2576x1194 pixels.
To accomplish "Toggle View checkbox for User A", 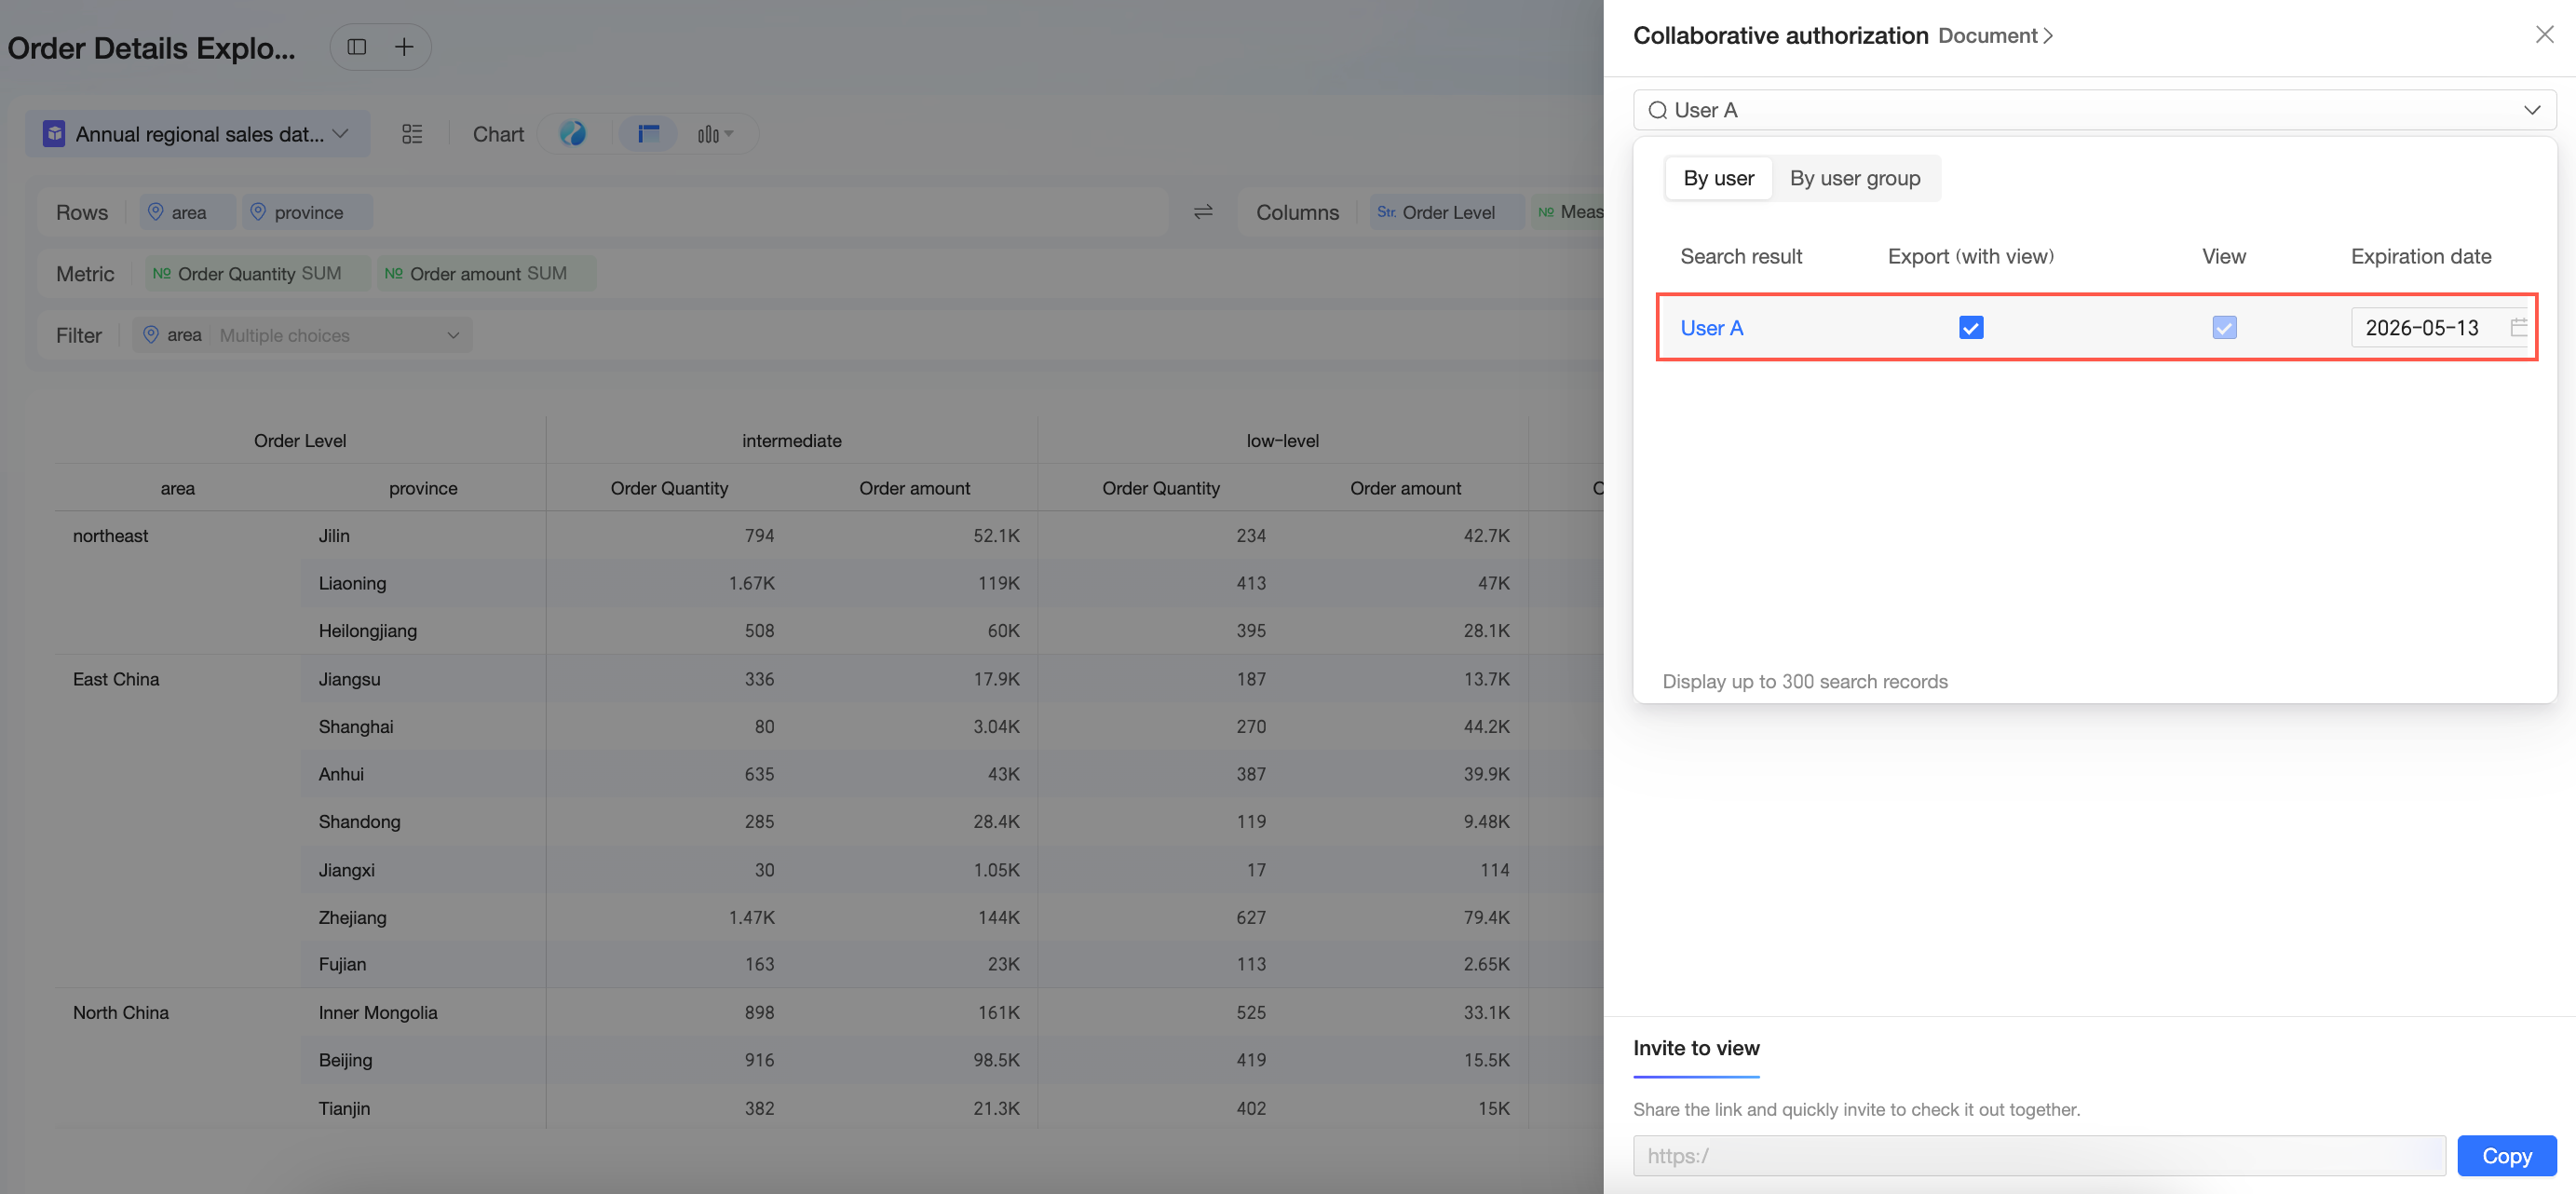I will click(x=2224, y=328).
